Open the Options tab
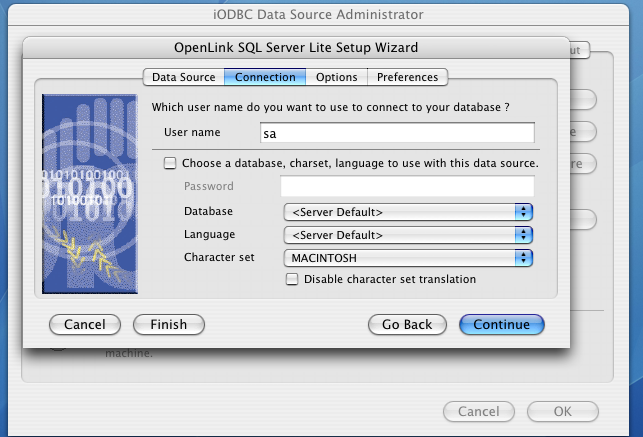The width and height of the screenshot is (643, 437). click(337, 77)
